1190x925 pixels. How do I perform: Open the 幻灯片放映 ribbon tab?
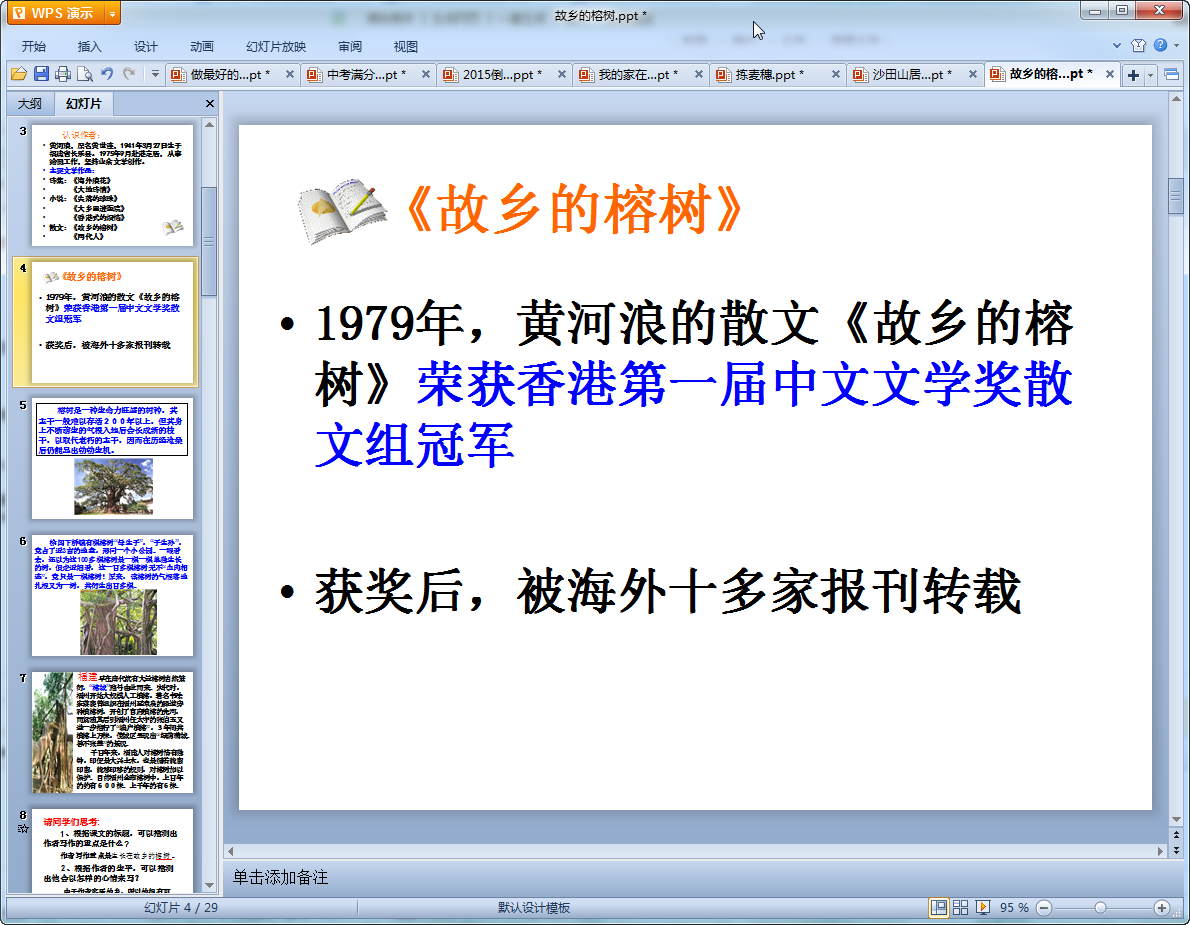(275, 46)
